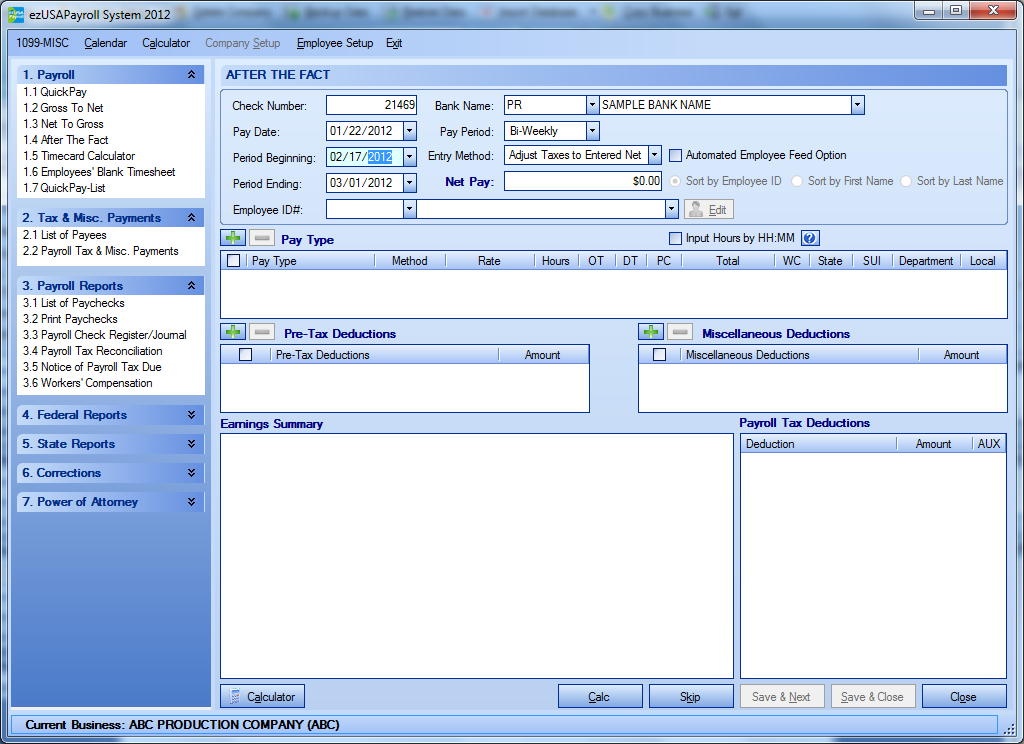
Task: Add a new Pre-Tax Deduction with plus icon
Action: 233,332
